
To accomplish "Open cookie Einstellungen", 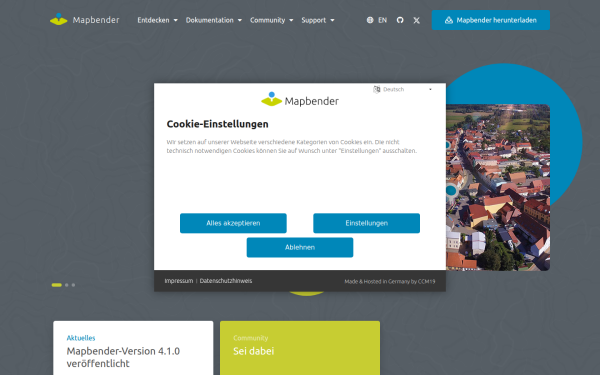I will click(x=366, y=223).
